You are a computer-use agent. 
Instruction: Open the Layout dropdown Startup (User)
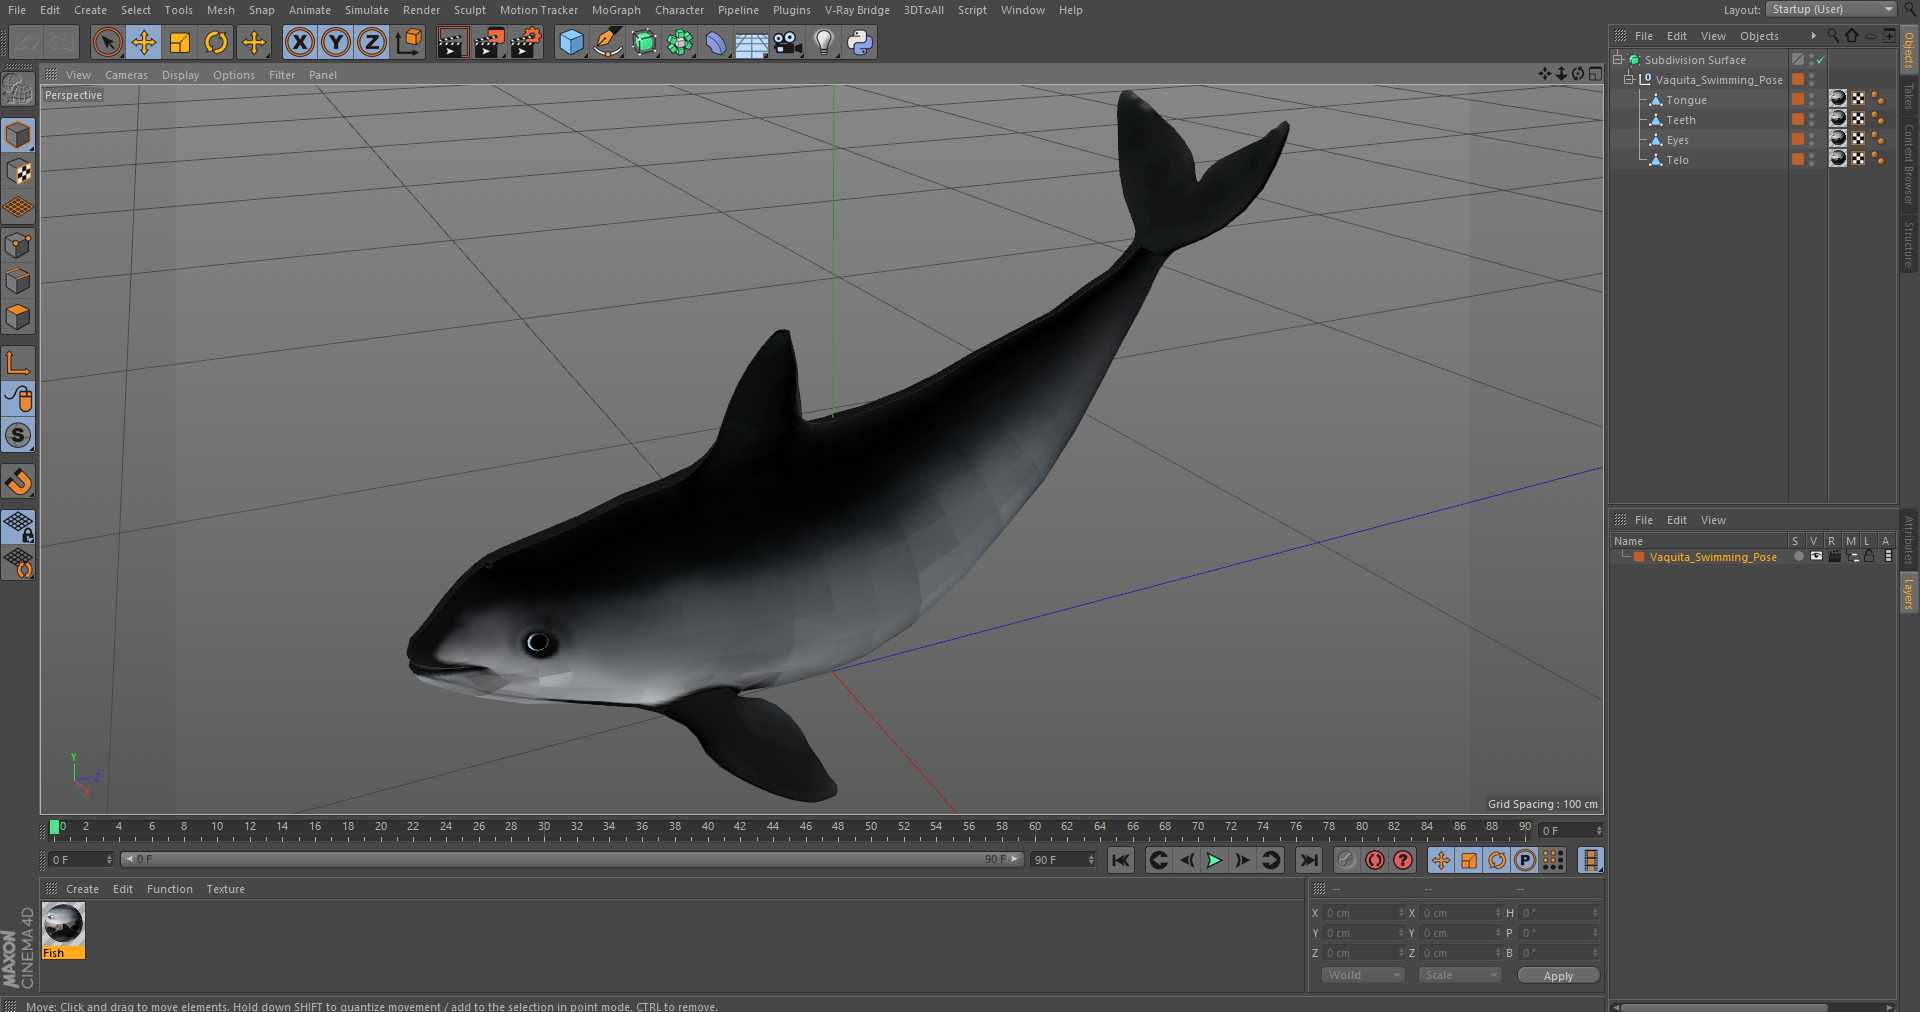pyautogui.click(x=1830, y=9)
